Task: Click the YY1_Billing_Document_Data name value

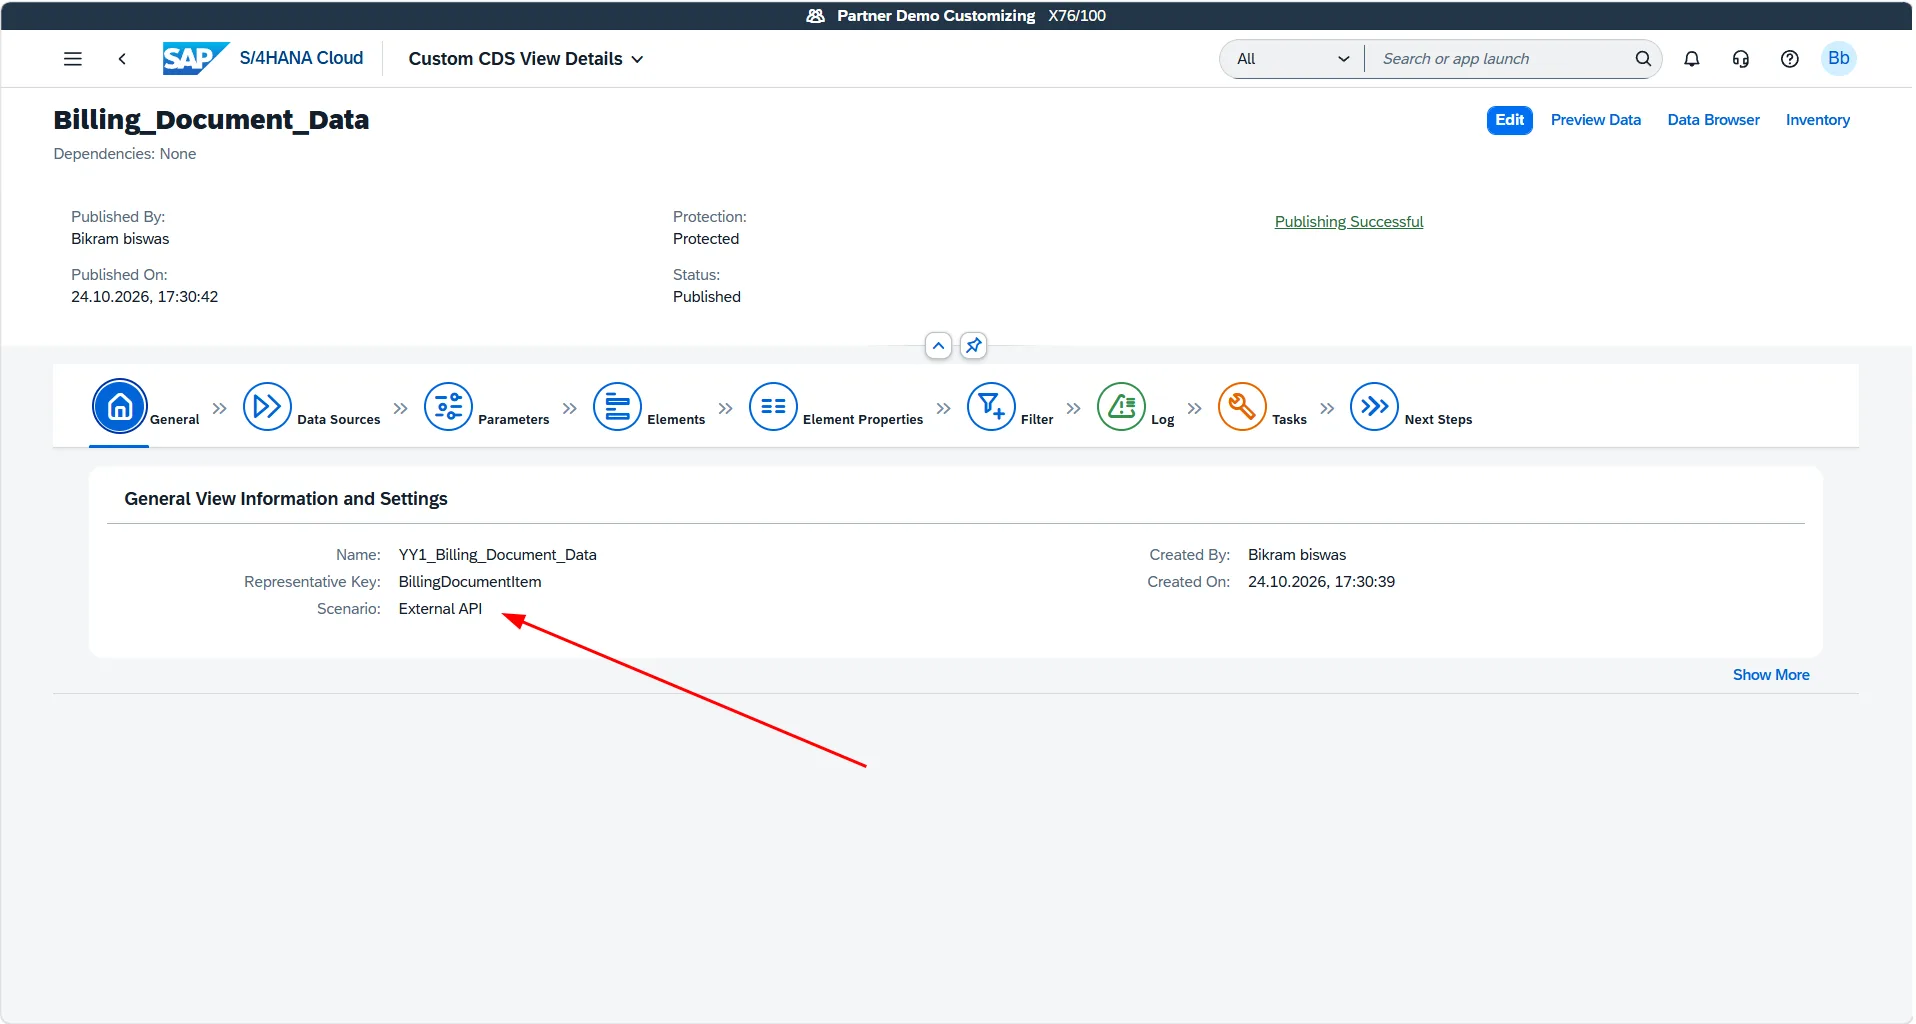Action: [497, 555]
